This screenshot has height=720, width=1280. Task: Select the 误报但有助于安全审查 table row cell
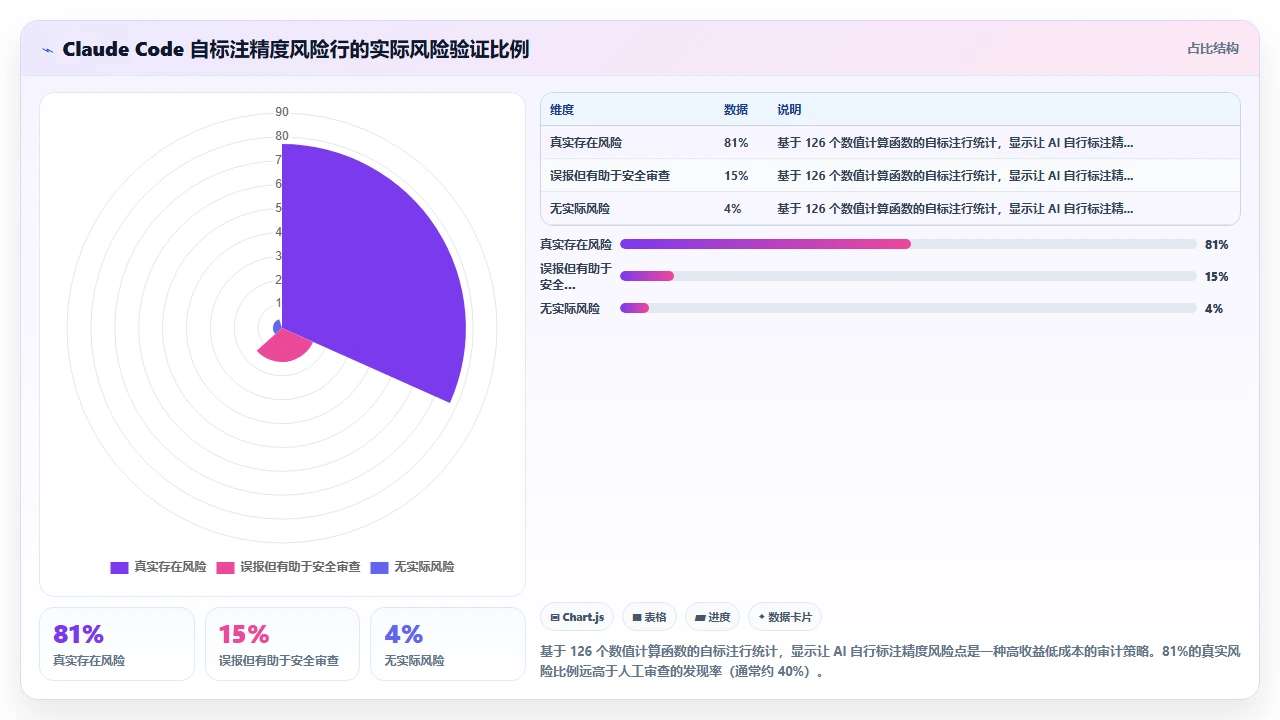click(x=610, y=176)
